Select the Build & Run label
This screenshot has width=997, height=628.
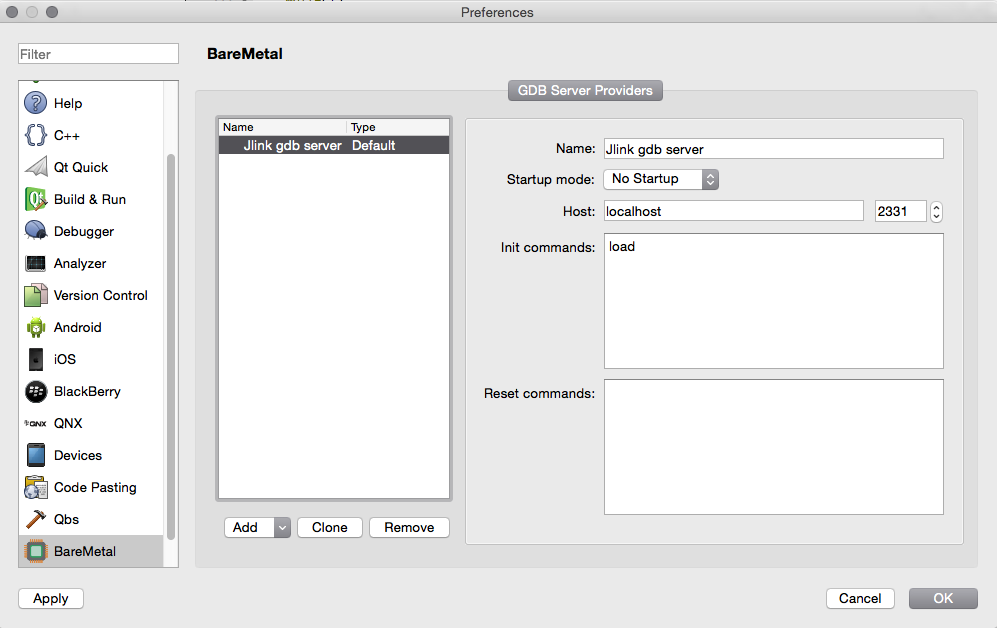90,199
